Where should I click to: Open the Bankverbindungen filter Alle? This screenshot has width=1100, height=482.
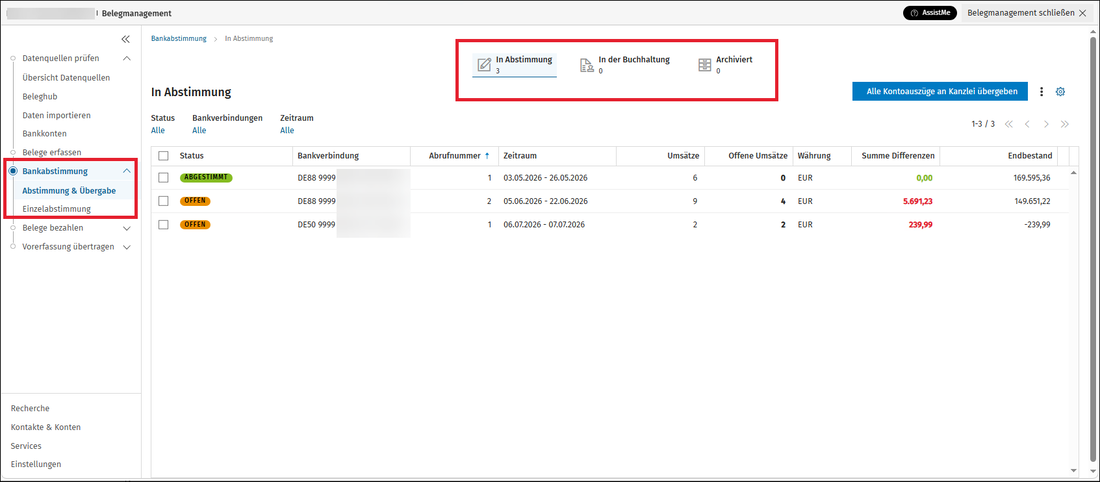coord(199,130)
